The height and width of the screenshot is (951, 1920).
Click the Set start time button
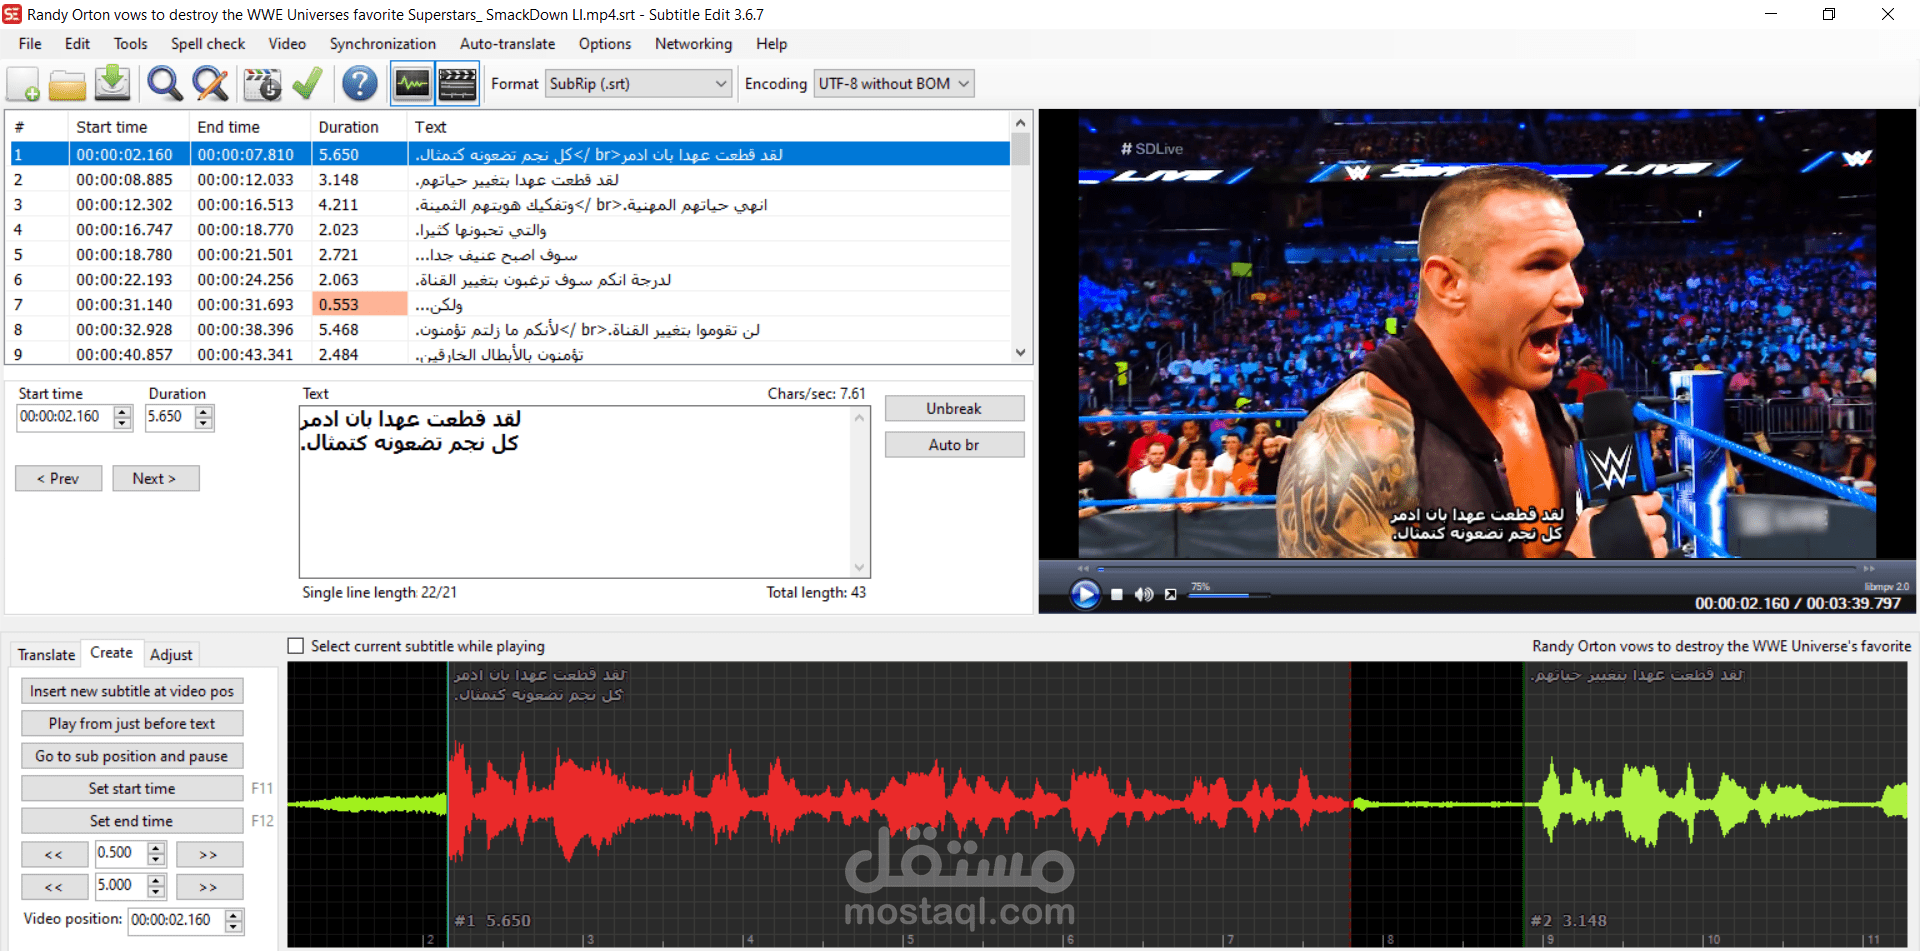(x=132, y=789)
